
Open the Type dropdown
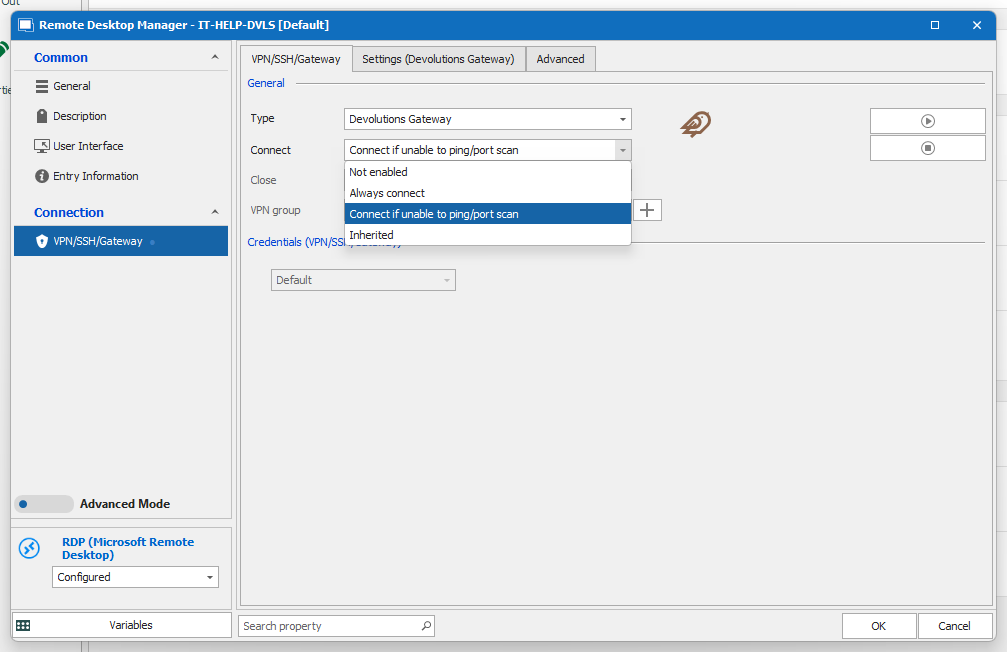coord(487,119)
